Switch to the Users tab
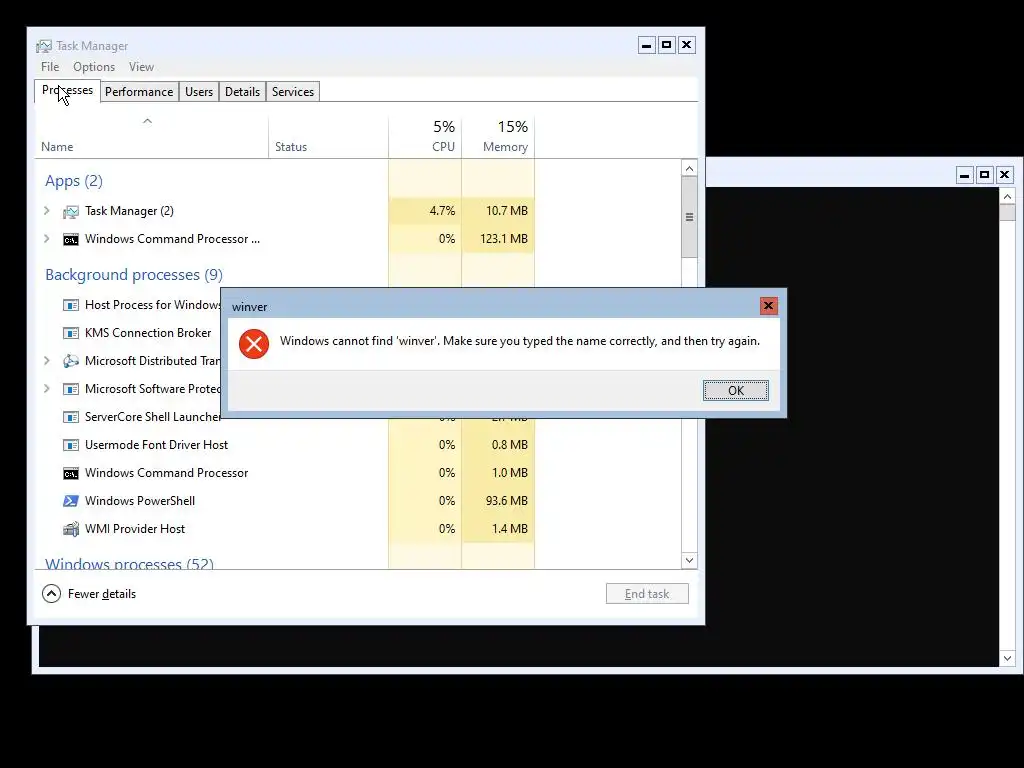 (199, 92)
